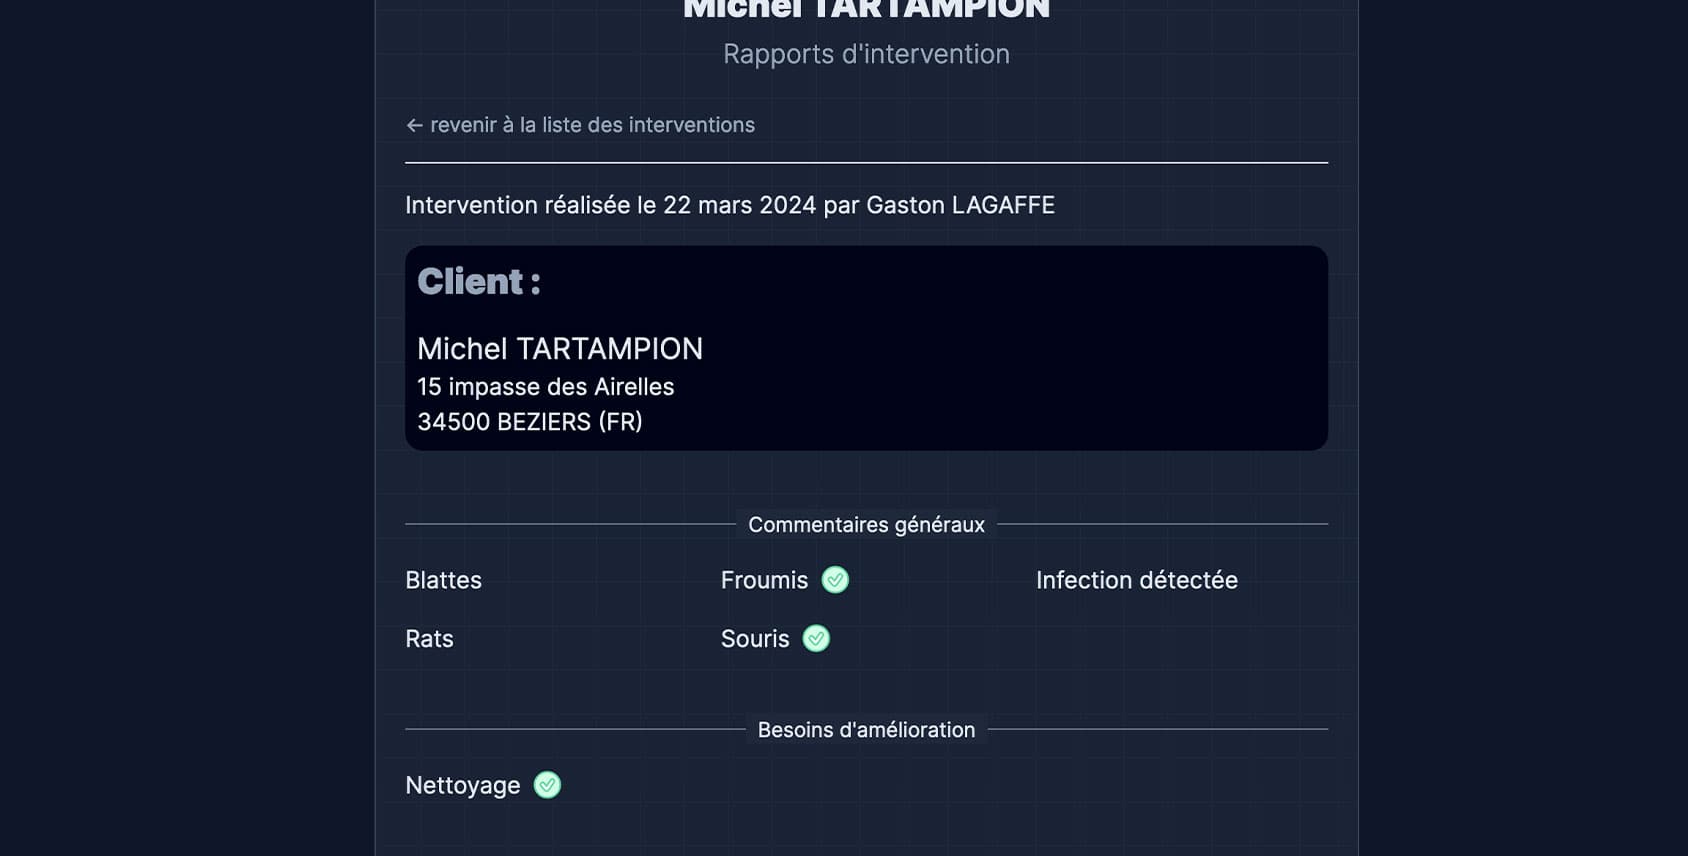Click the Rapports d'intervention subtitle
The image size is (1688, 856).
point(866,54)
